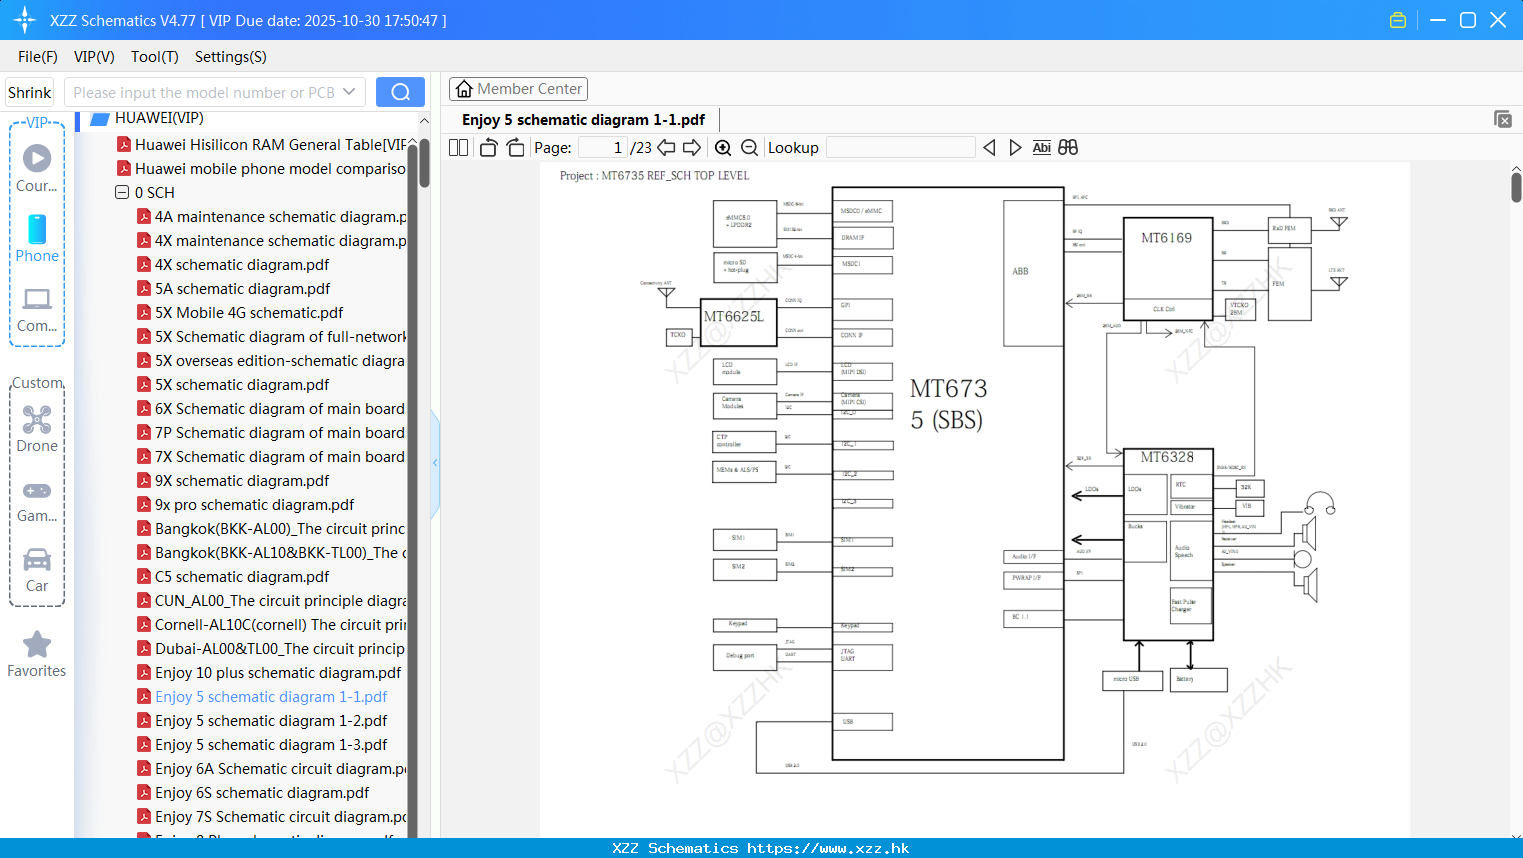1523x858 pixels.
Task: Collapse the 0 SCH folder
Action: [x=122, y=193]
